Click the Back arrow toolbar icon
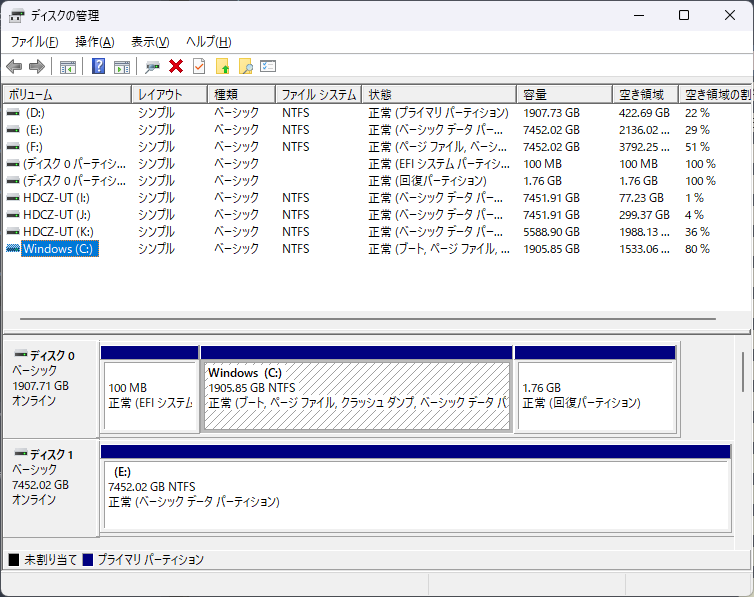Viewport: 754px width, 597px height. 14,67
